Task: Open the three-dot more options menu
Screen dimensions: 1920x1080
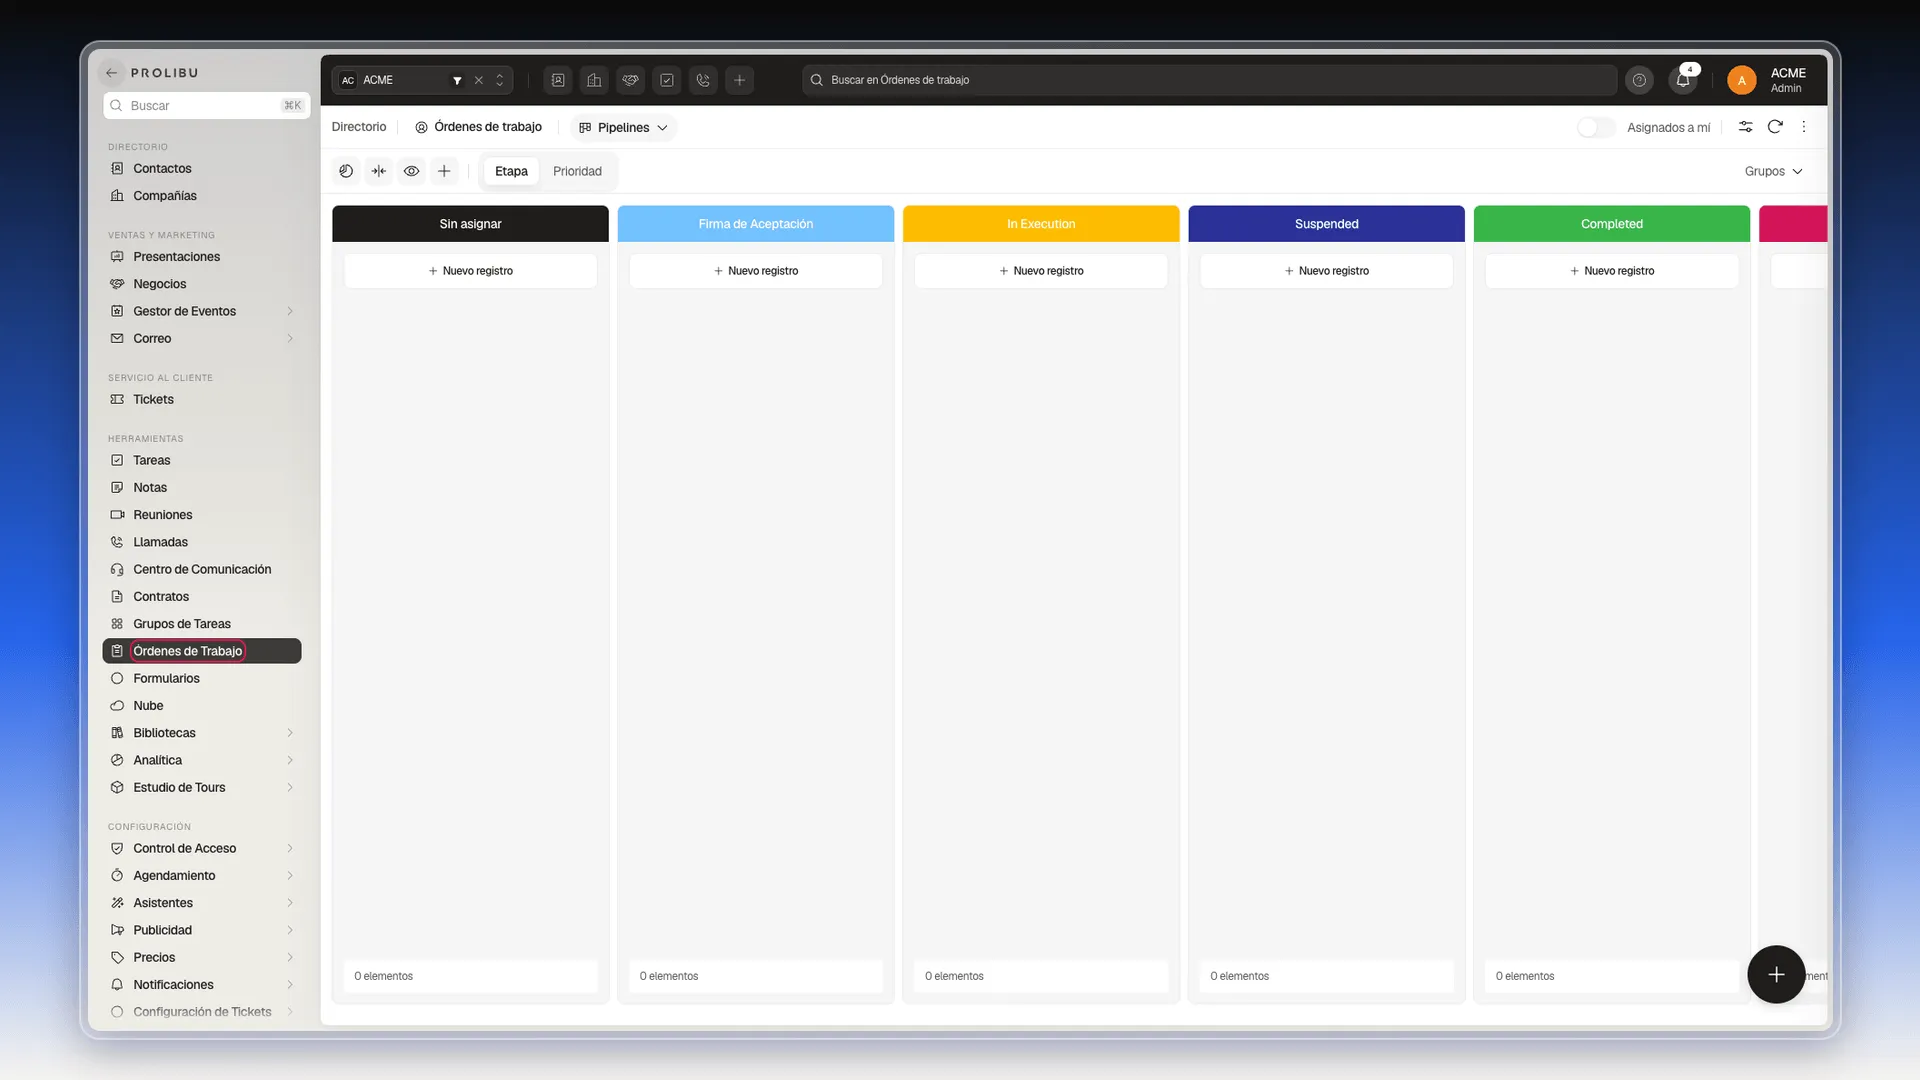Action: coord(1804,127)
